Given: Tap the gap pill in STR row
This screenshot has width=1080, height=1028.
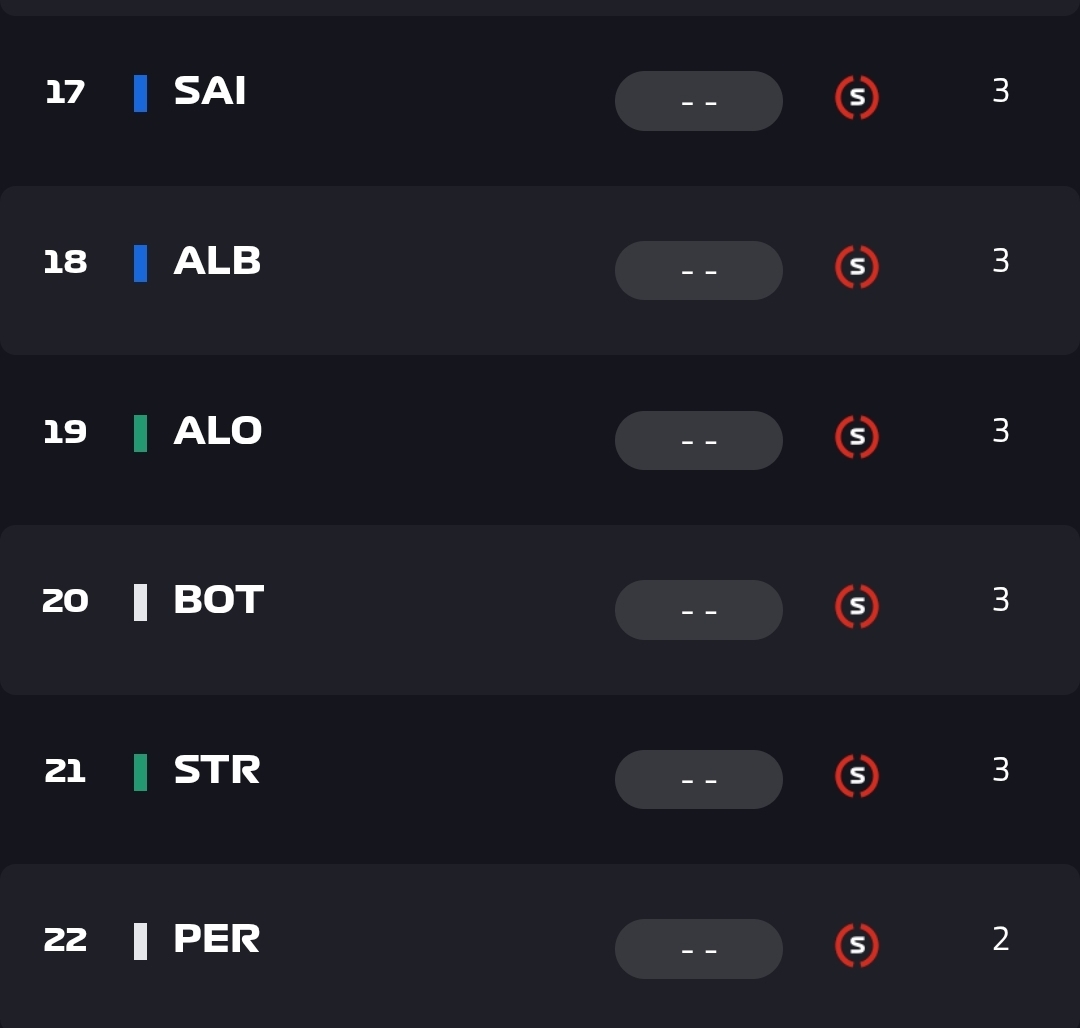Looking at the screenshot, I should 698,779.
